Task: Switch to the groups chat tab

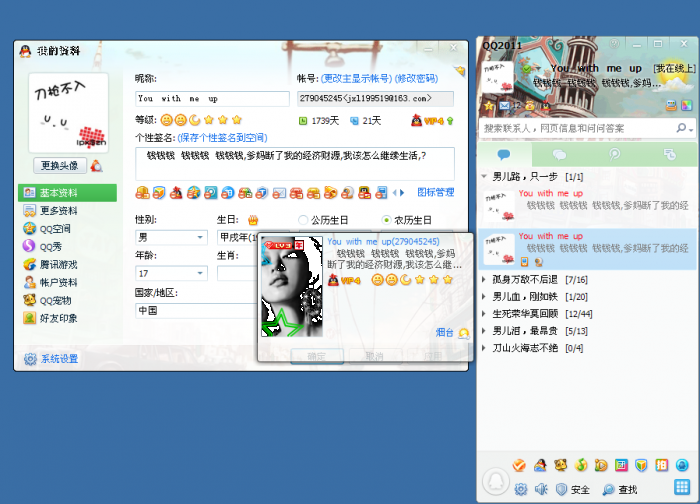Action: [x=559, y=154]
